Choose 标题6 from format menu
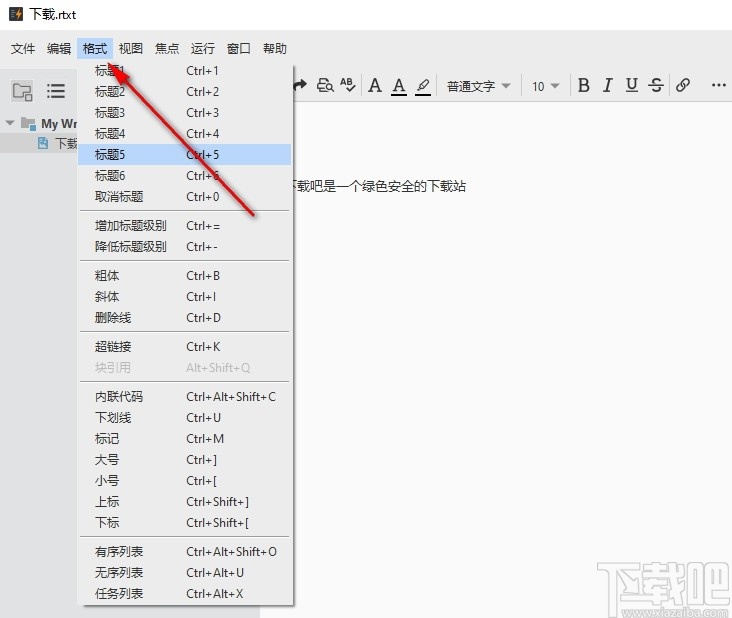 (x=185, y=176)
